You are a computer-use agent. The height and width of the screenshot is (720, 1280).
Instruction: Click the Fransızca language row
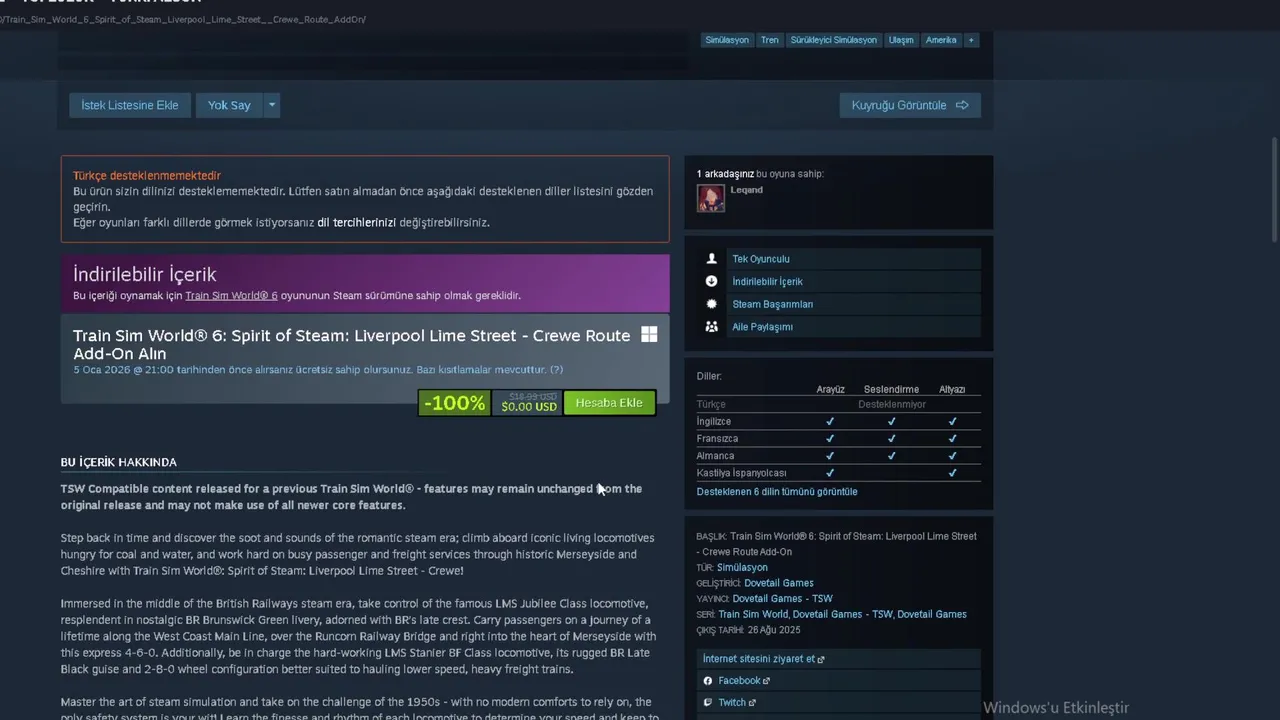click(838, 439)
